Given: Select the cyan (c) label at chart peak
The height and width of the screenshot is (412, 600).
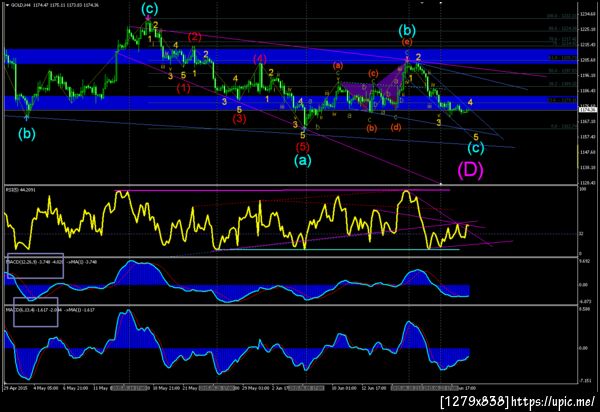Looking at the screenshot, I should (149, 9).
